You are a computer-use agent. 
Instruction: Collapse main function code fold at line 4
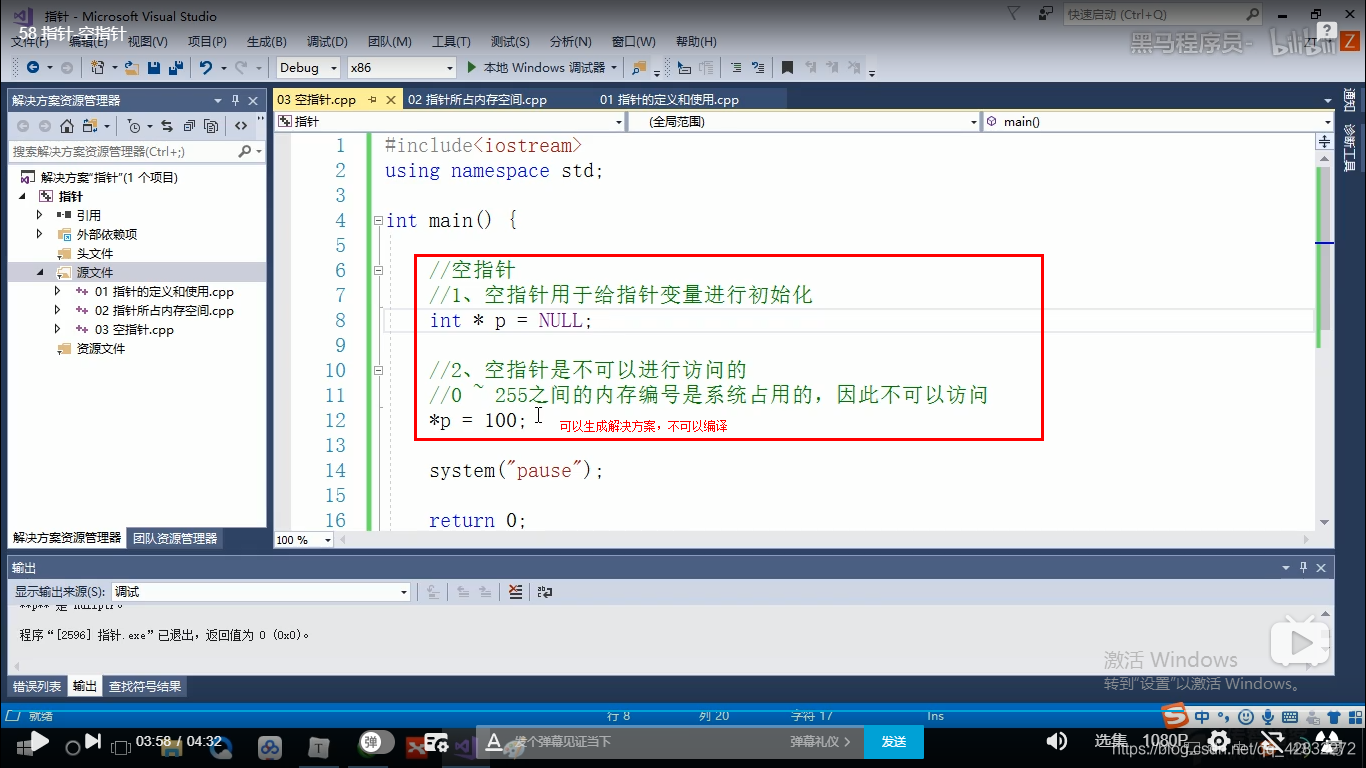377,220
